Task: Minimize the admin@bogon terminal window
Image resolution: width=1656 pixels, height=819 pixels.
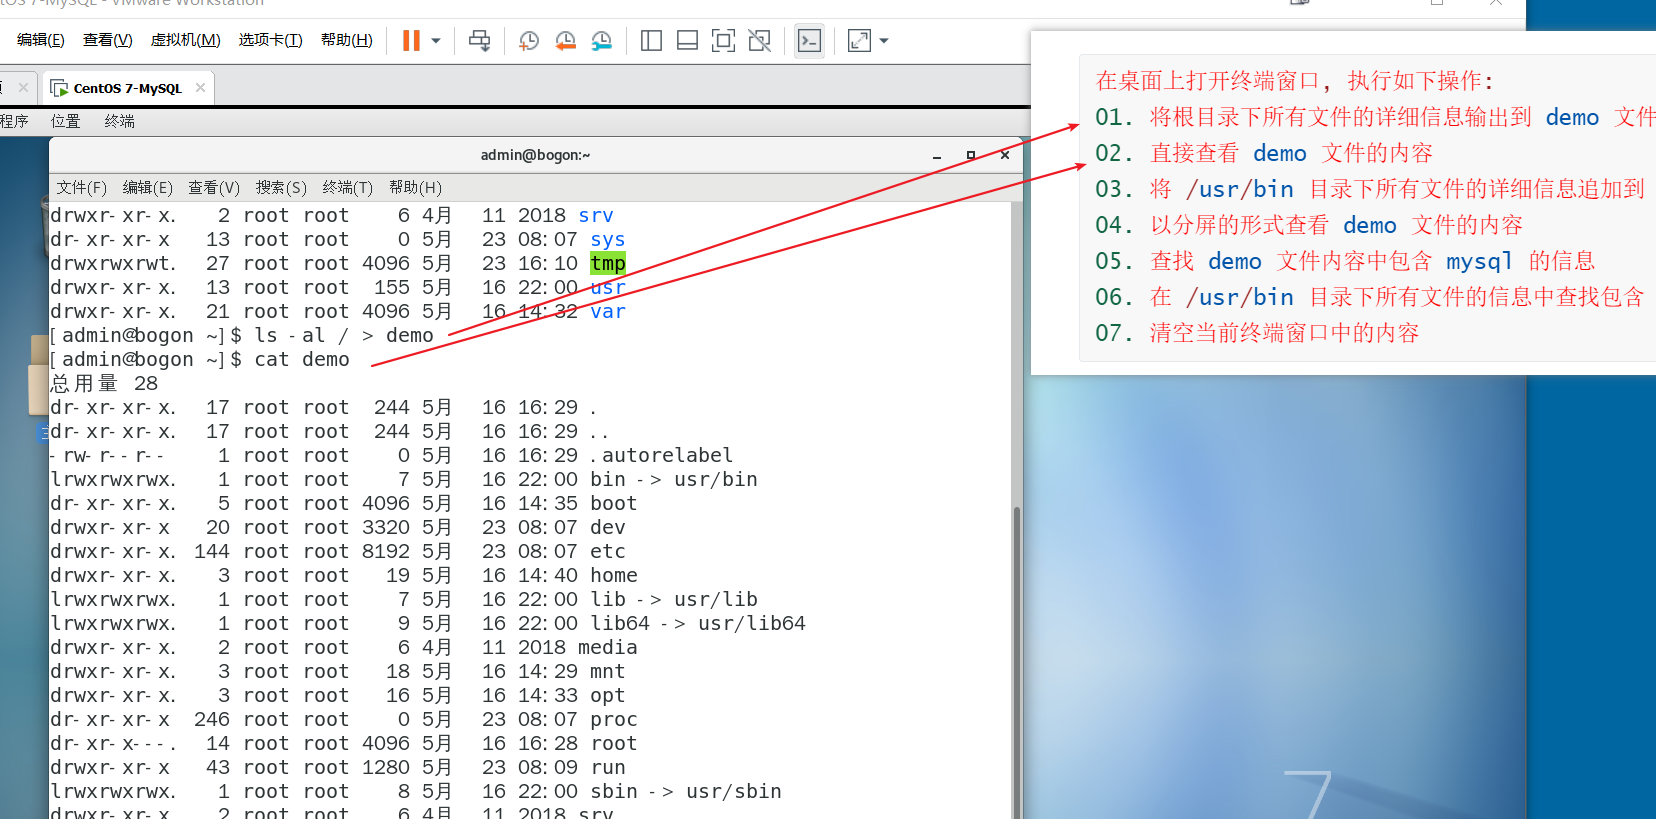Action: coord(937,156)
